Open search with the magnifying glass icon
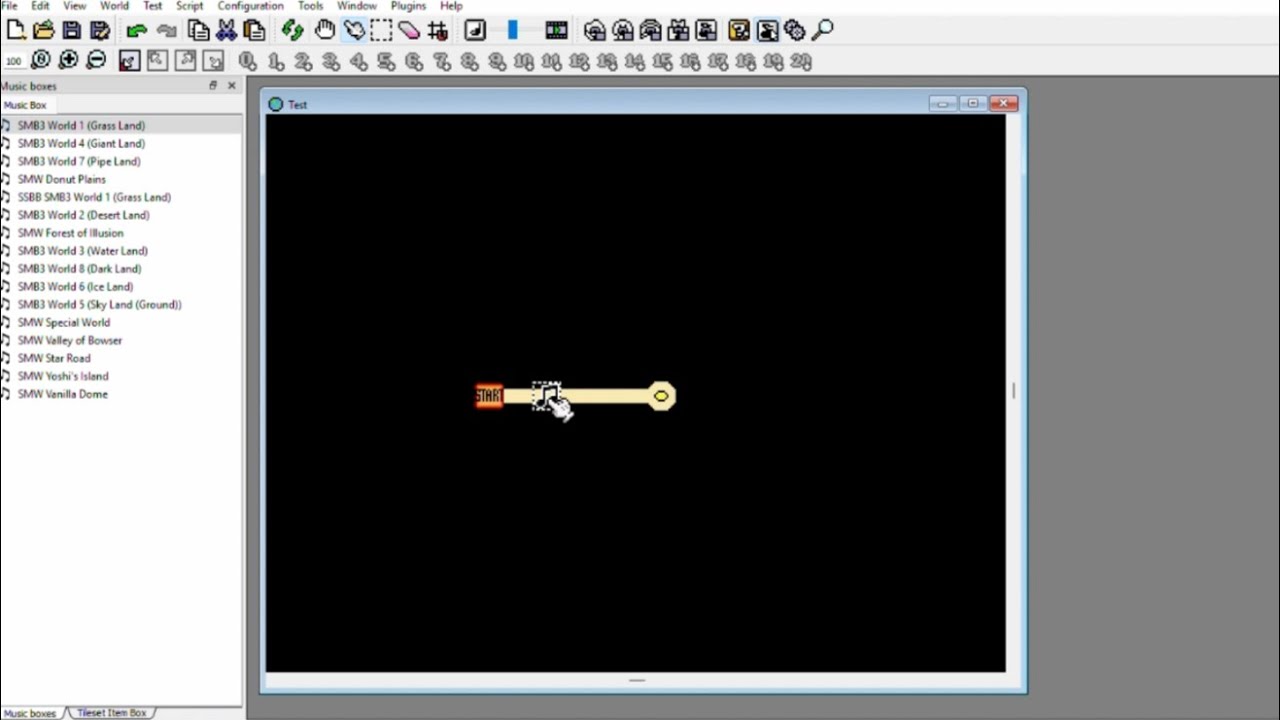The height and width of the screenshot is (720, 1280). click(823, 30)
